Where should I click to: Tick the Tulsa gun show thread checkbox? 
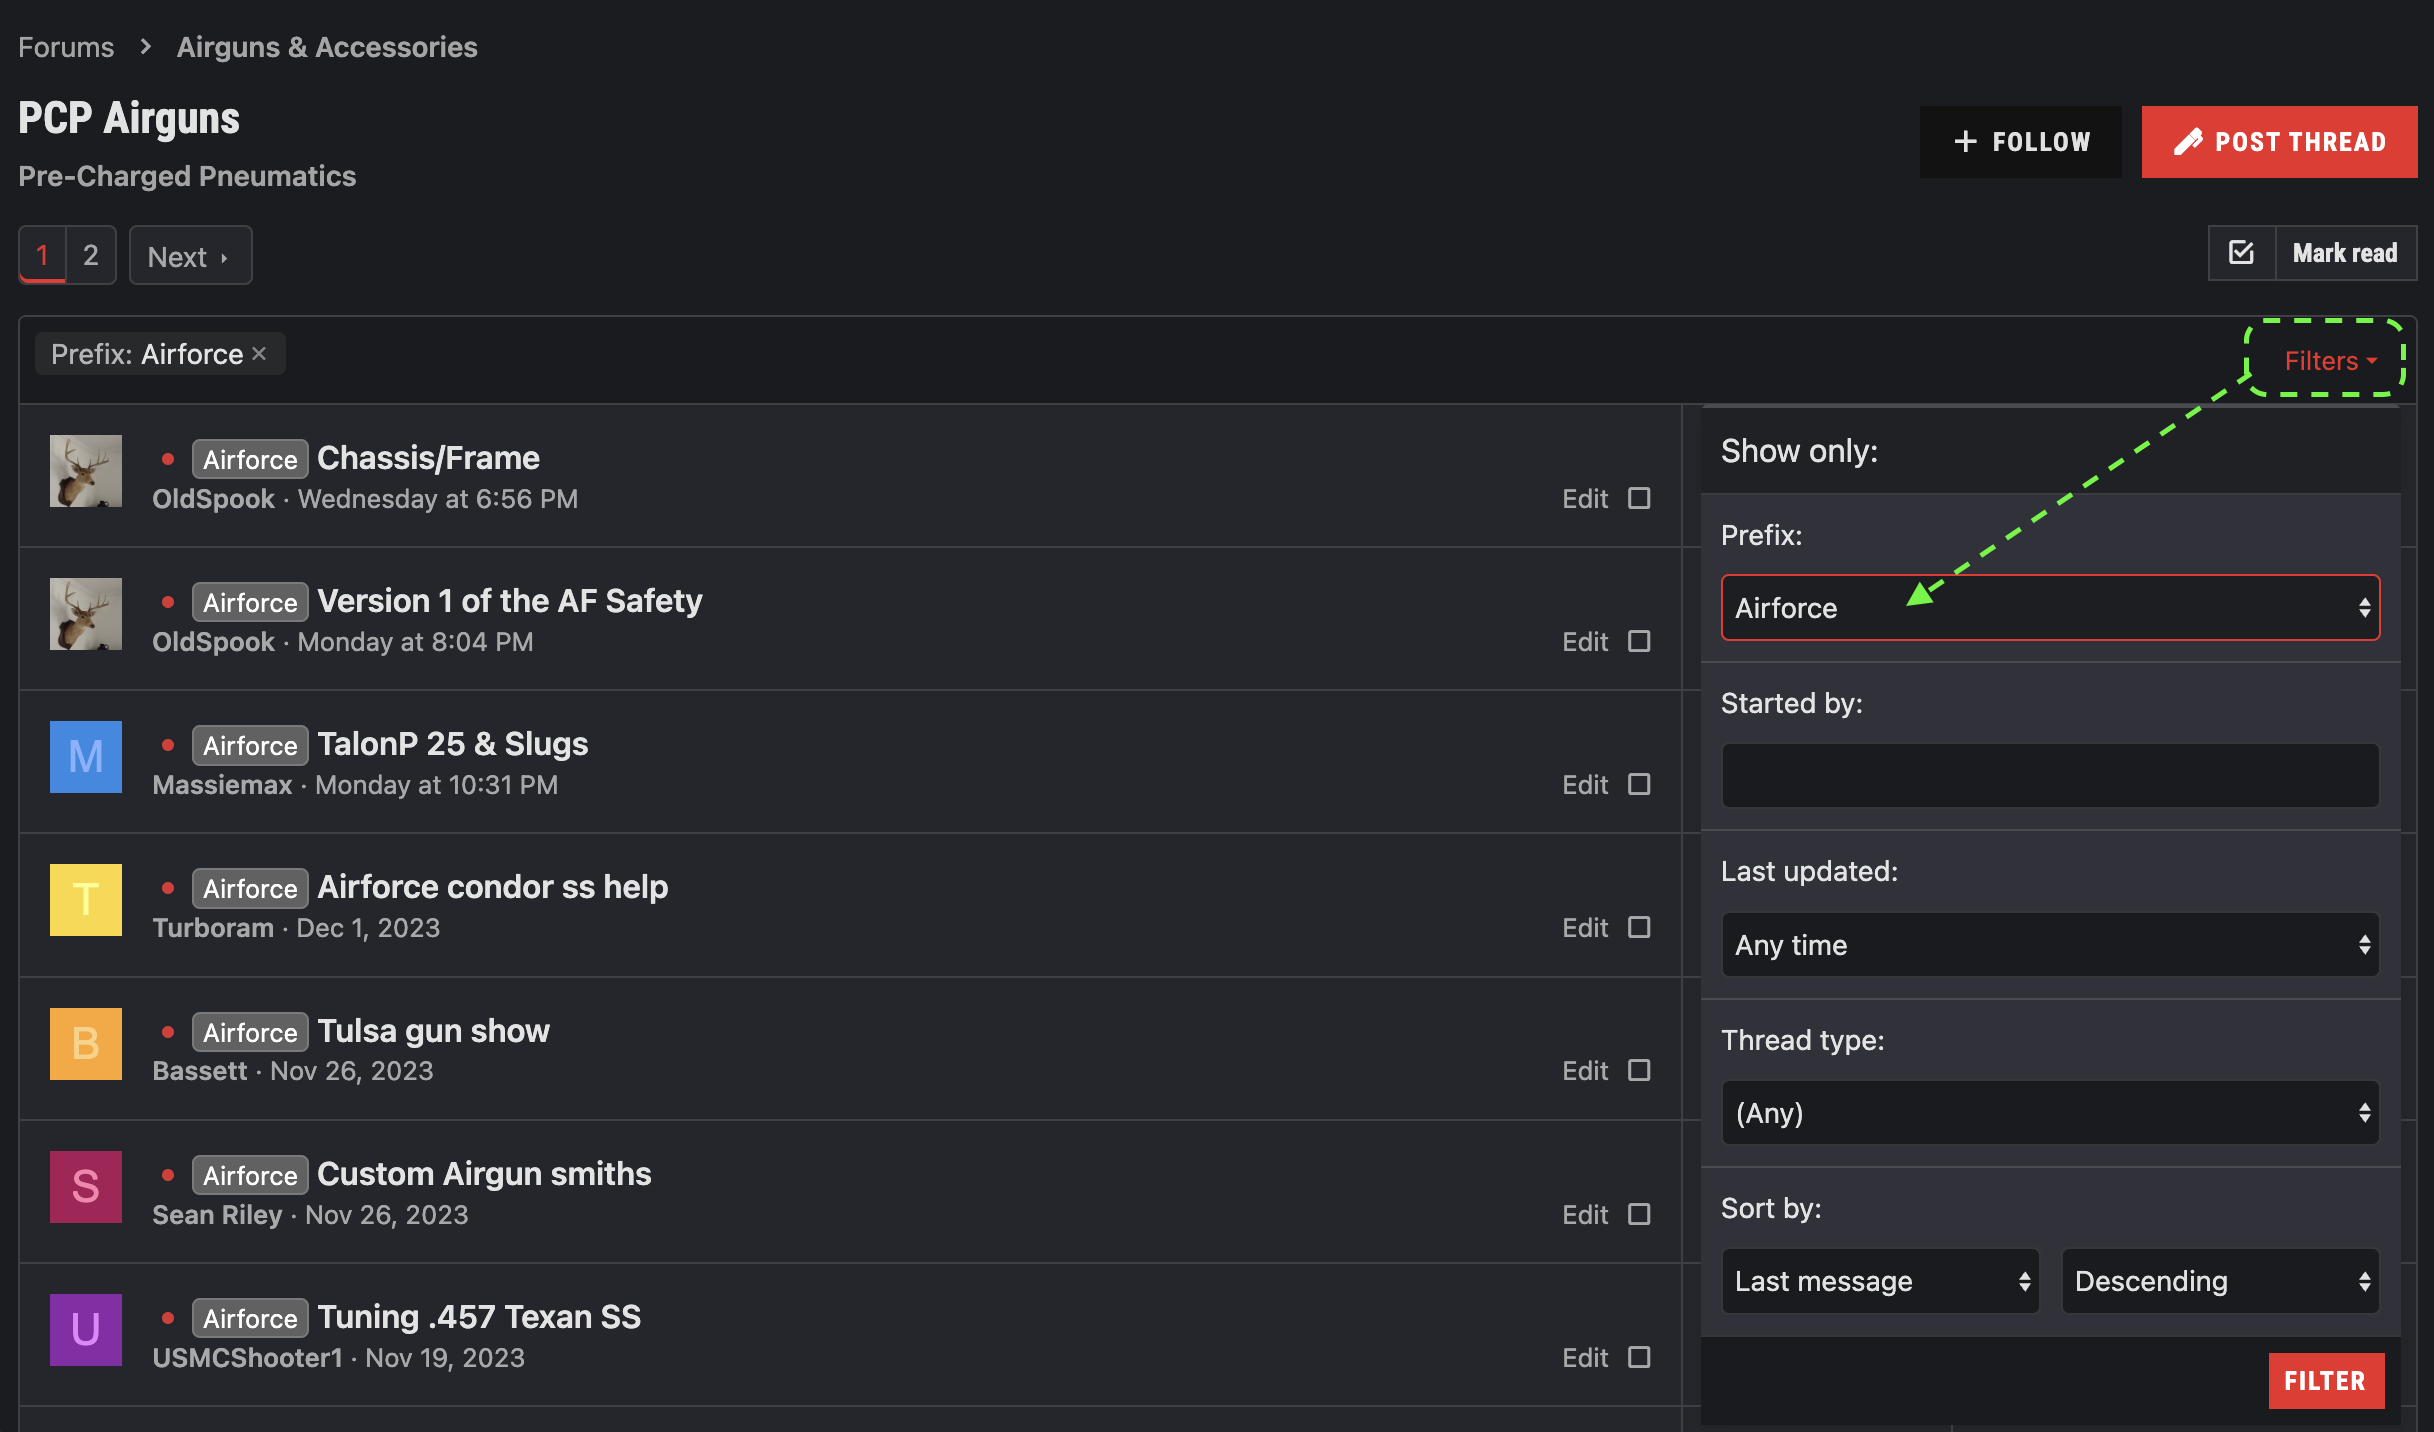1639,1070
